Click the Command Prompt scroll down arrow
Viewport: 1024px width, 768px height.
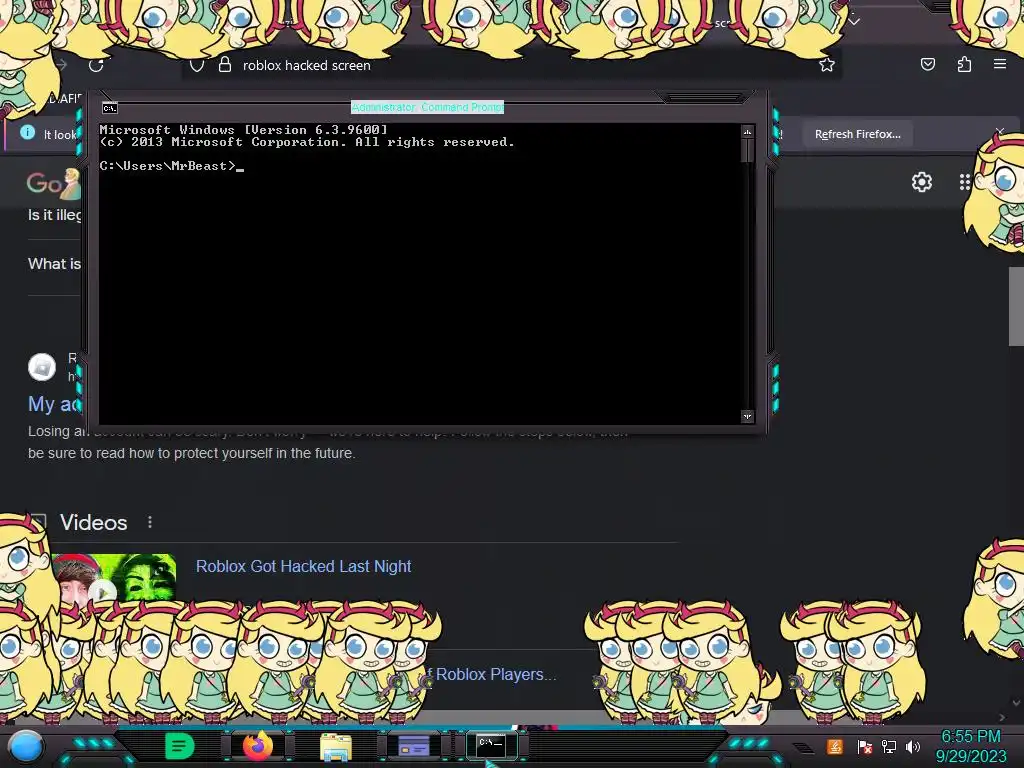pyautogui.click(x=747, y=416)
